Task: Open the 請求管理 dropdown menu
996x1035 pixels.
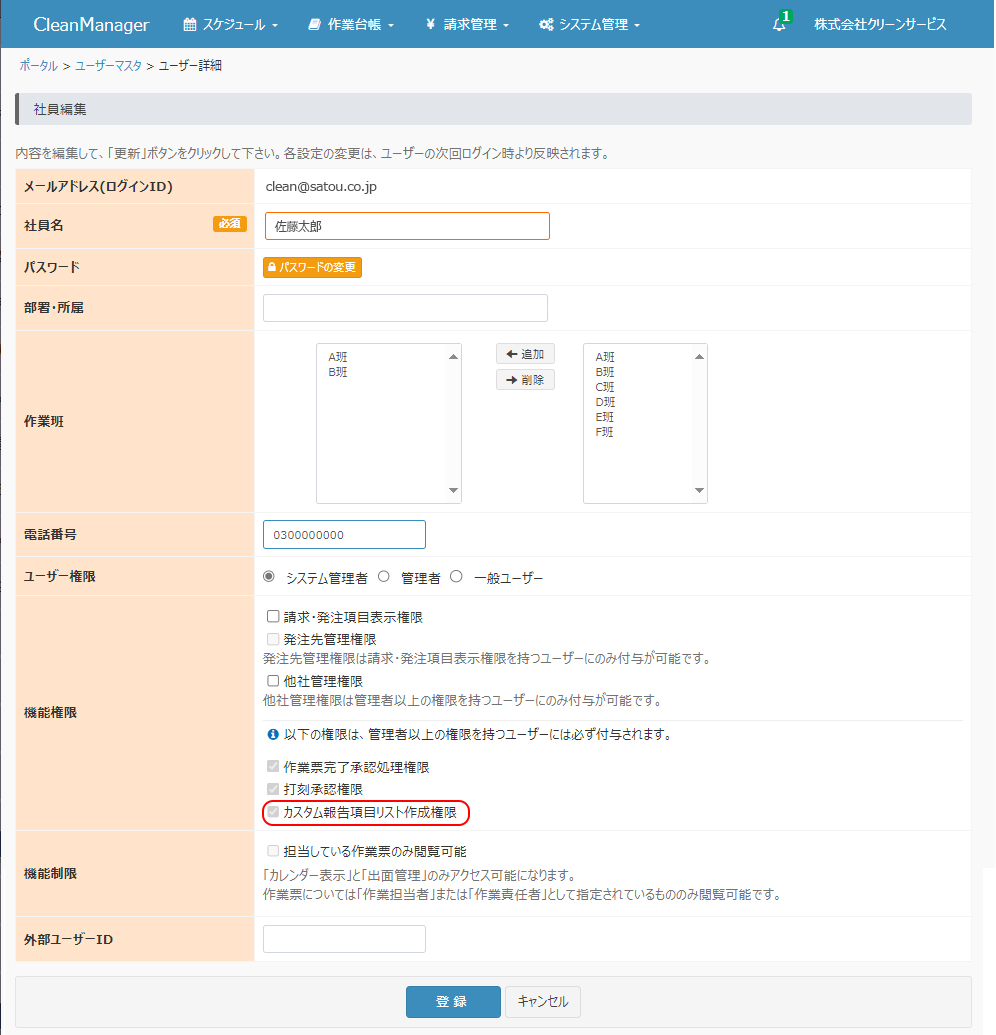Action: (467, 25)
